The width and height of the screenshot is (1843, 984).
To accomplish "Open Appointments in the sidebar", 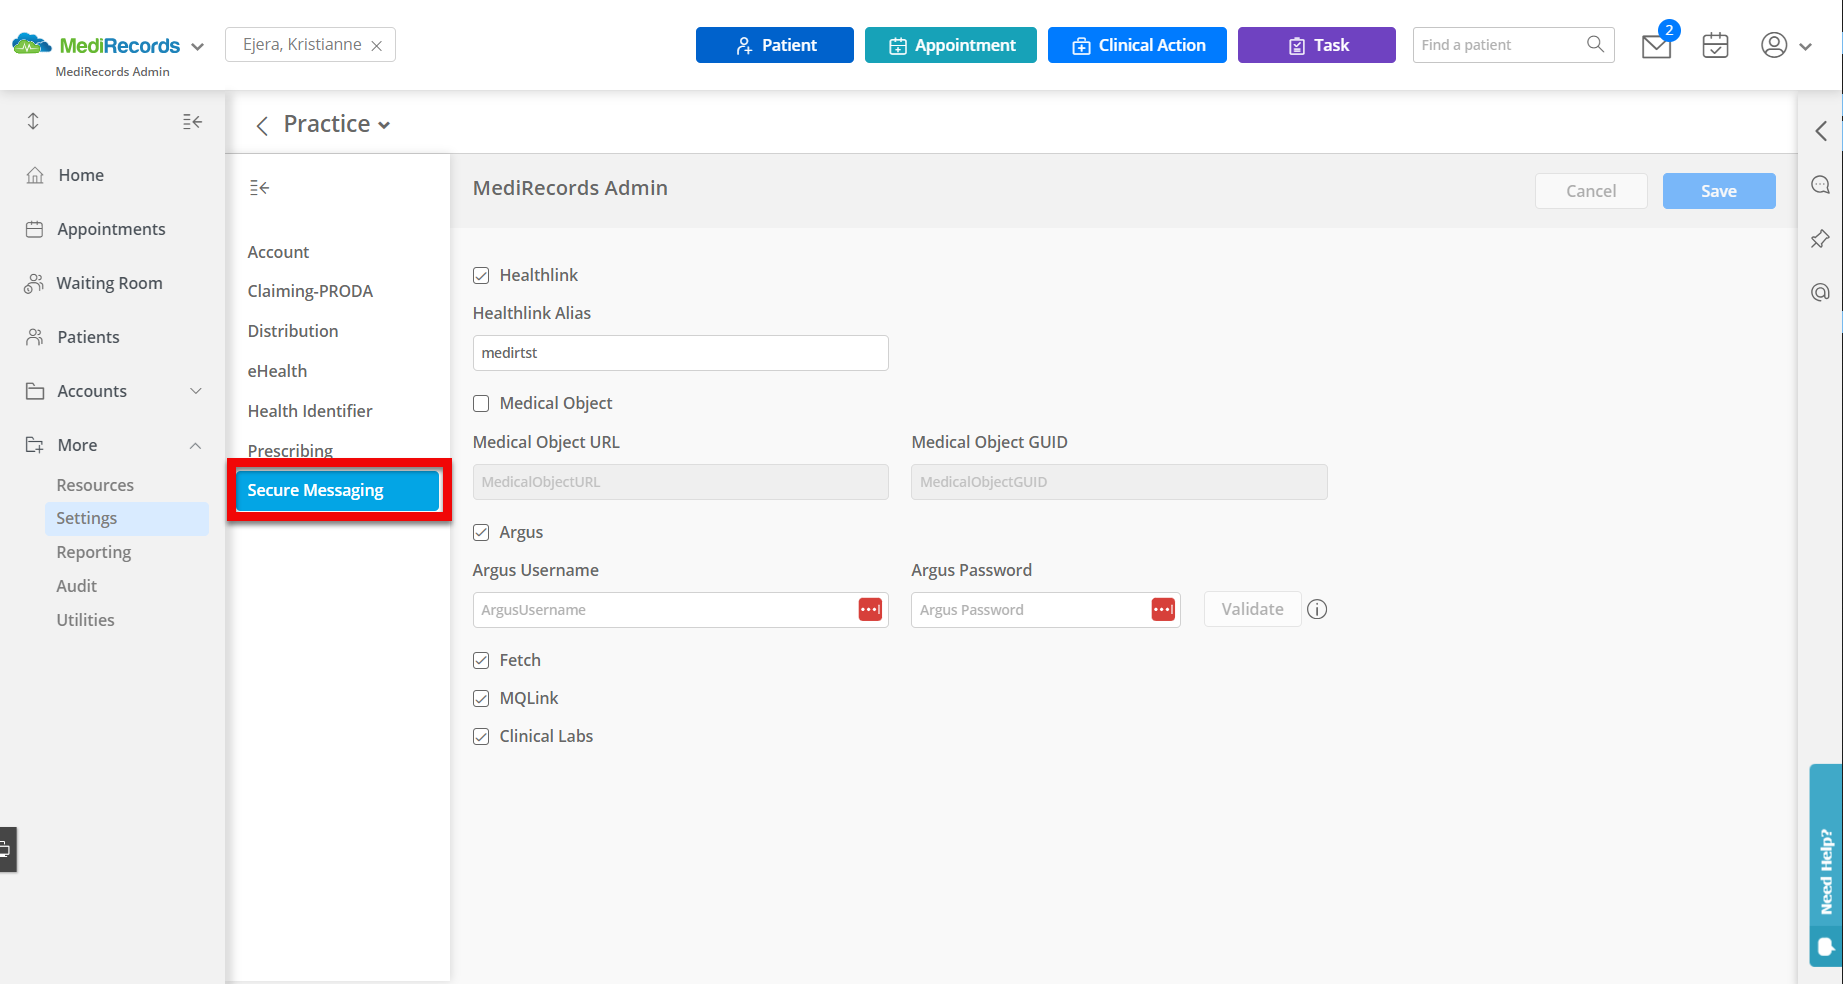I will pyautogui.click(x=111, y=229).
